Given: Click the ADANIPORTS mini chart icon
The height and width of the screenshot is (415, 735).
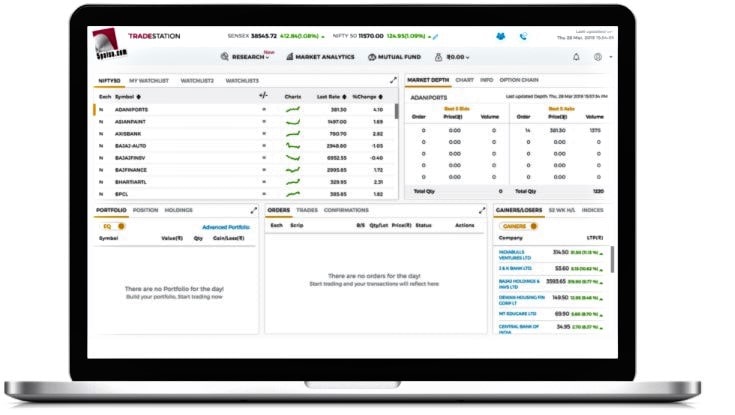Looking at the screenshot, I should 293,109.
